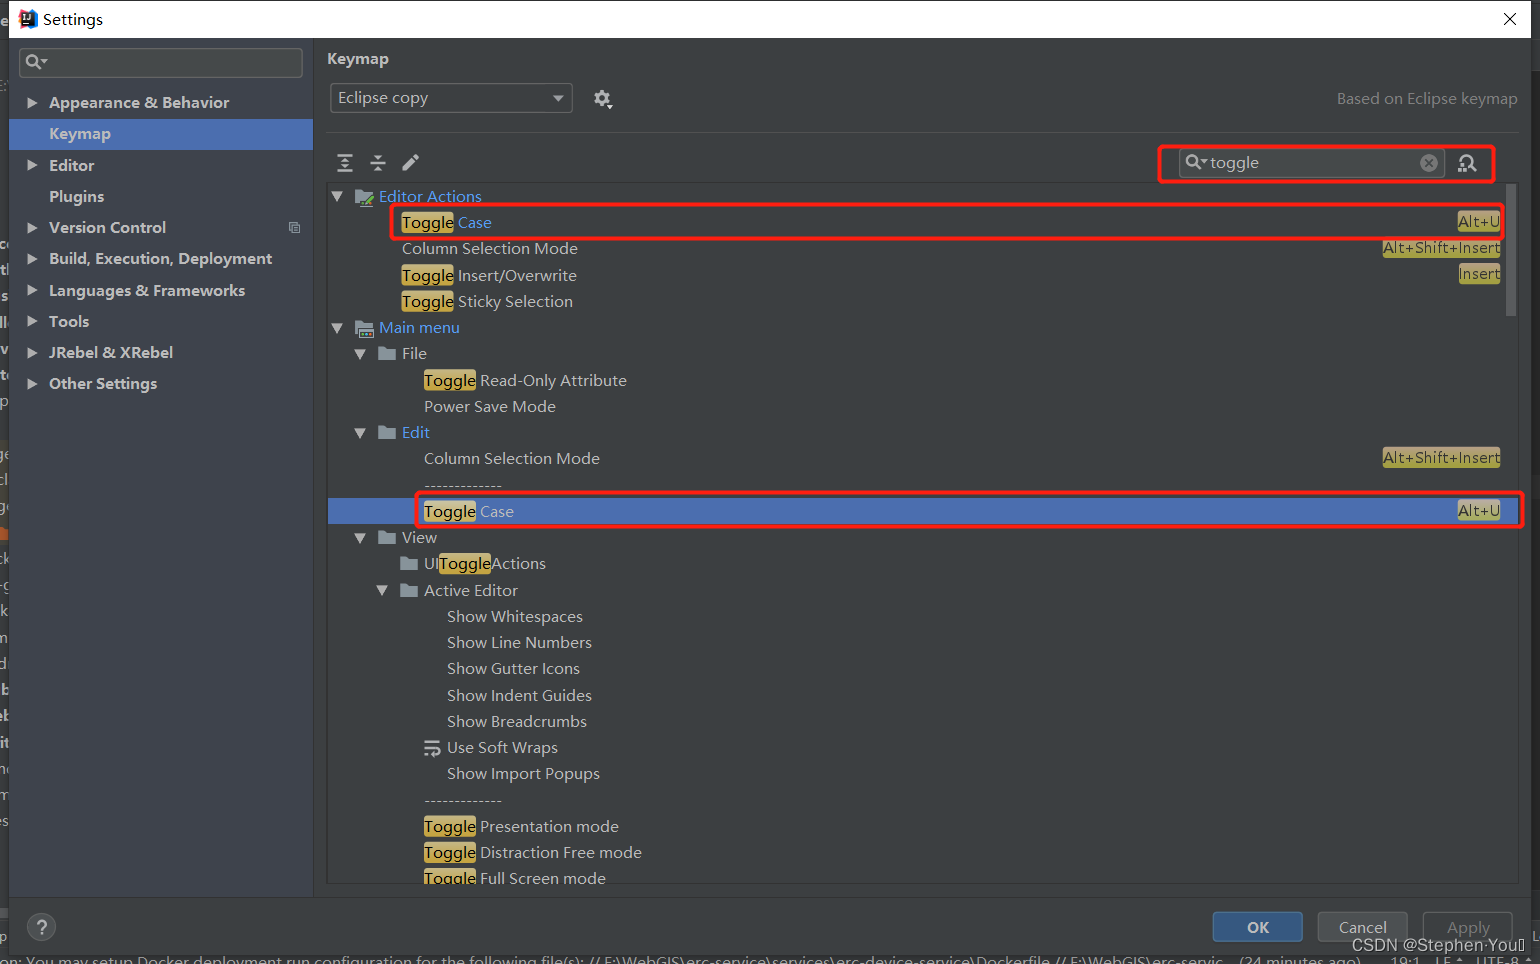Select Toggle Presentation mode action
The width and height of the screenshot is (1540, 964).
[x=521, y=827]
